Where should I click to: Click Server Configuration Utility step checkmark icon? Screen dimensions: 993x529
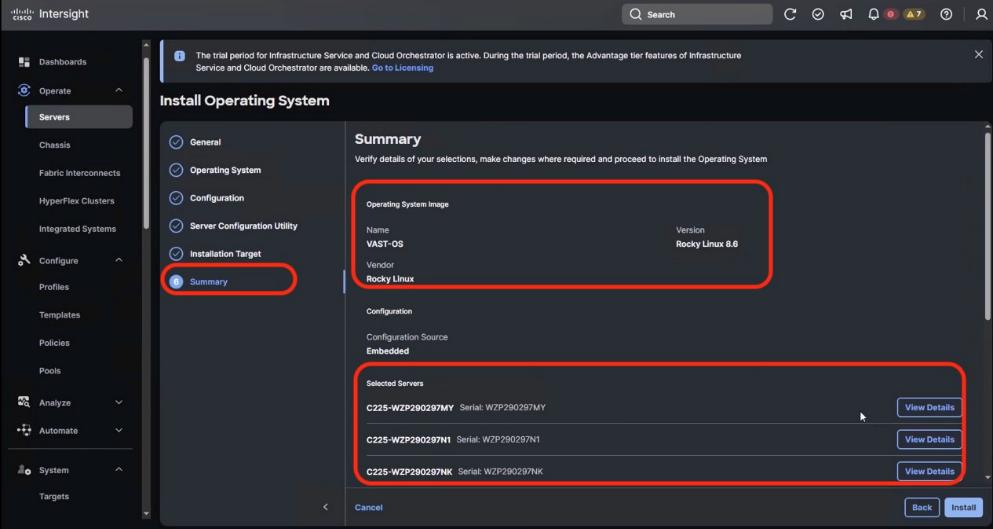point(176,226)
